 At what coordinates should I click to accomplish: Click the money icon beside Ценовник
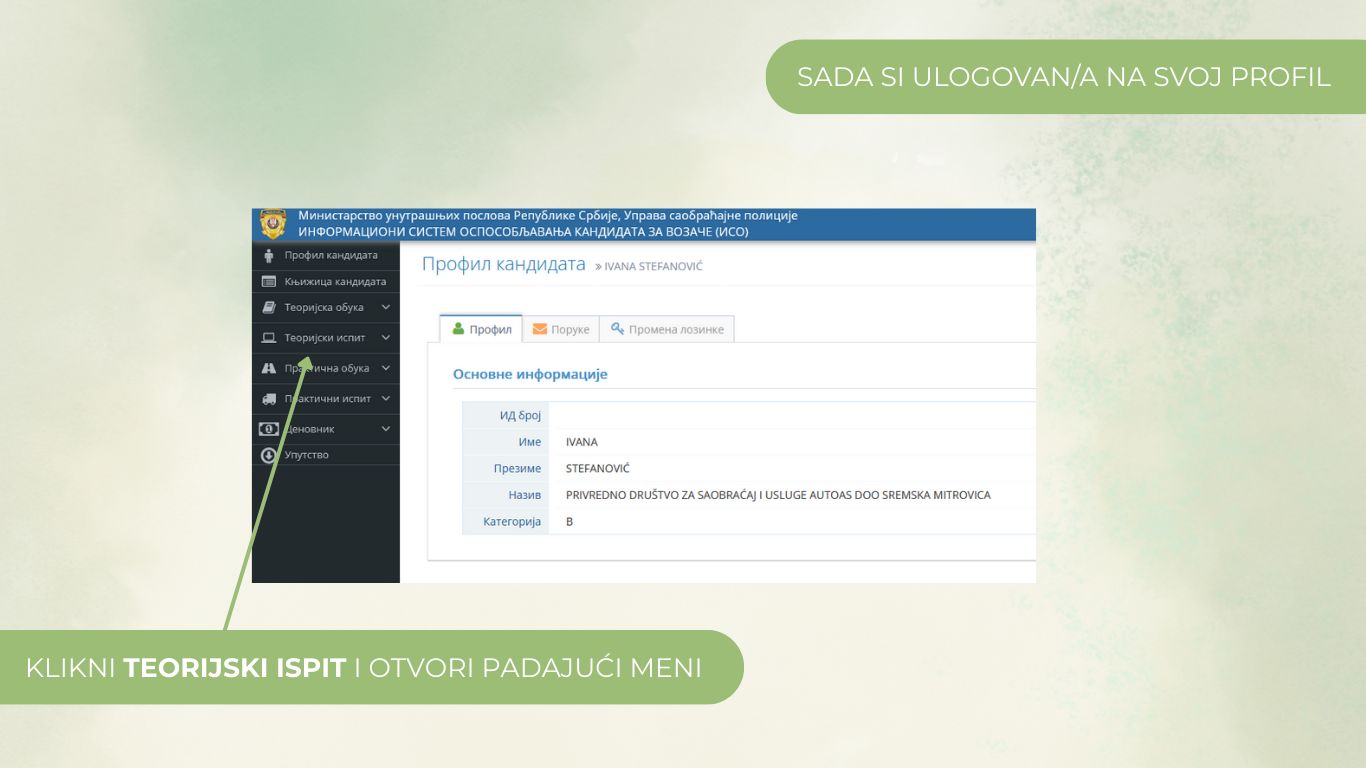pos(269,429)
